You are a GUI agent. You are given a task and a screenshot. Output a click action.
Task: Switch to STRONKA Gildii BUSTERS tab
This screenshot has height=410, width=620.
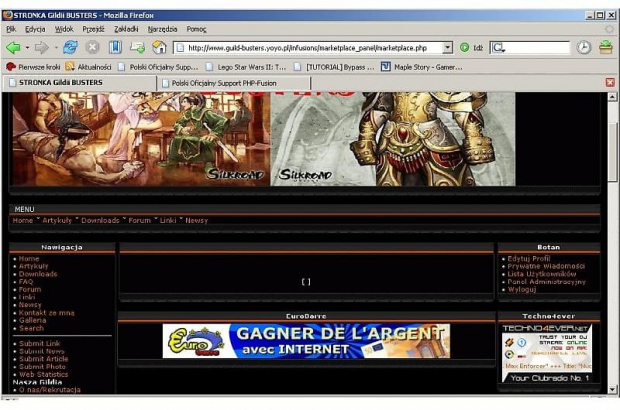(x=79, y=83)
